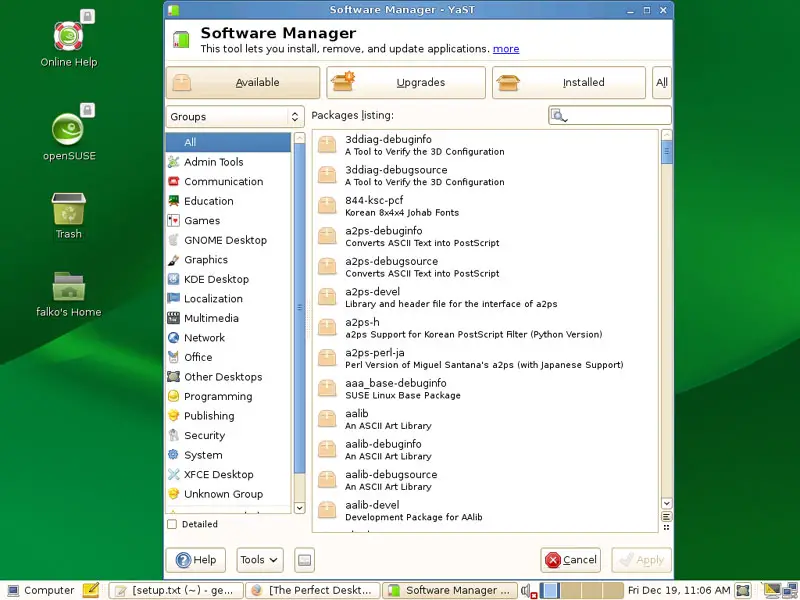Select the System group

point(228,455)
